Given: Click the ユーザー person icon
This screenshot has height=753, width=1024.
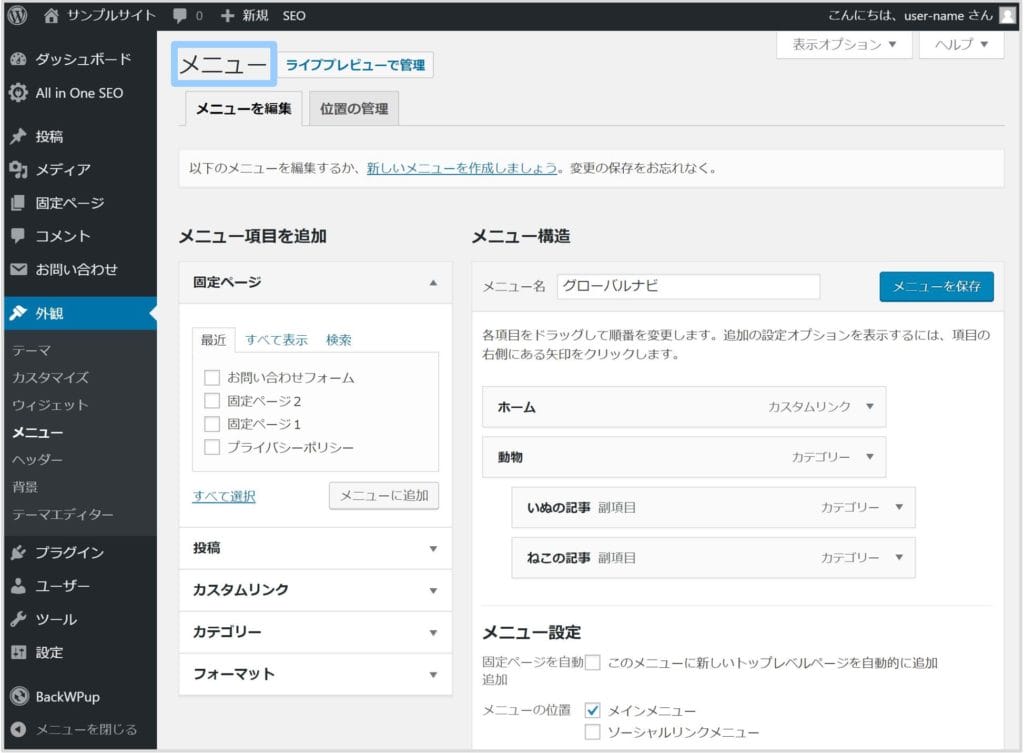Looking at the screenshot, I should click(18, 586).
